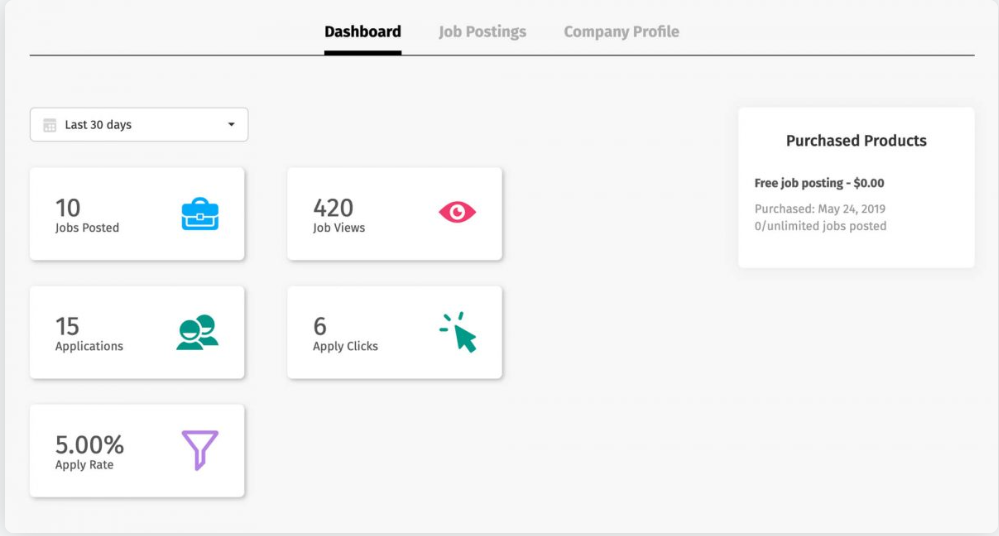Click the 5.00% Apply Rate card
The image size is (999, 536).
click(137, 450)
